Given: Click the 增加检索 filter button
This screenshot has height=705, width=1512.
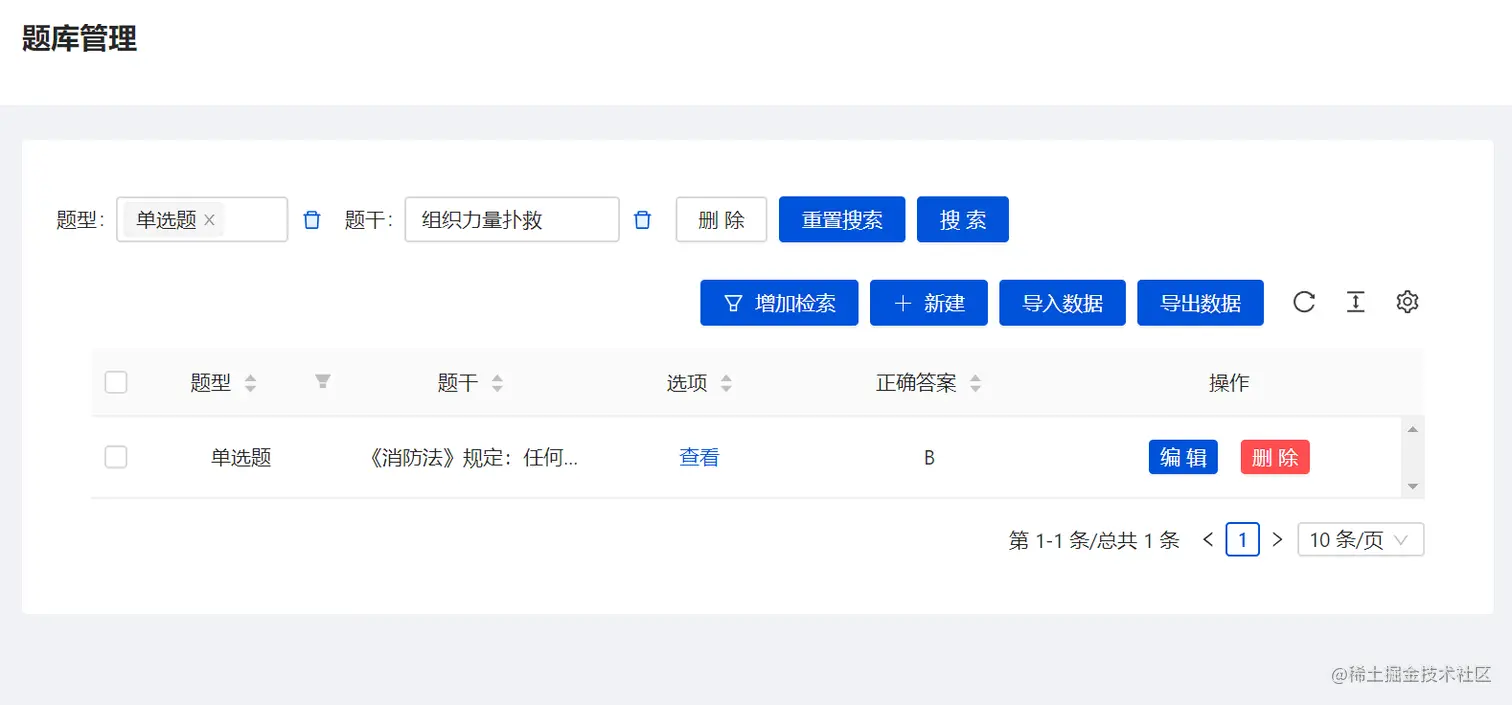Looking at the screenshot, I should (x=779, y=303).
